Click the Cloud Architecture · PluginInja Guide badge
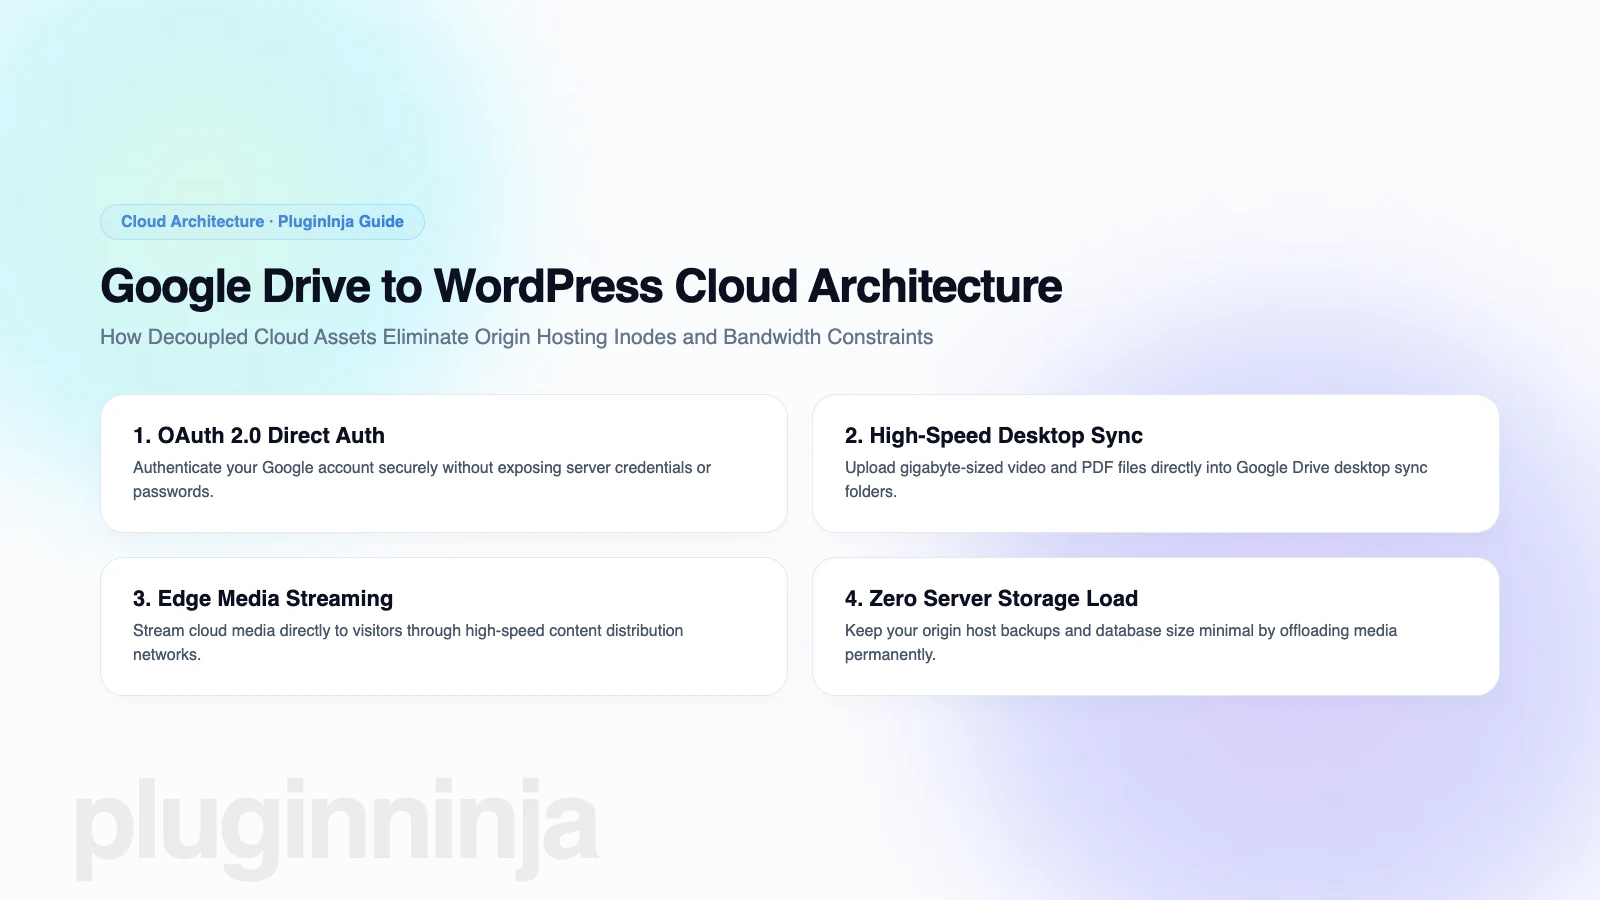The width and height of the screenshot is (1600, 900). (262, 222)
